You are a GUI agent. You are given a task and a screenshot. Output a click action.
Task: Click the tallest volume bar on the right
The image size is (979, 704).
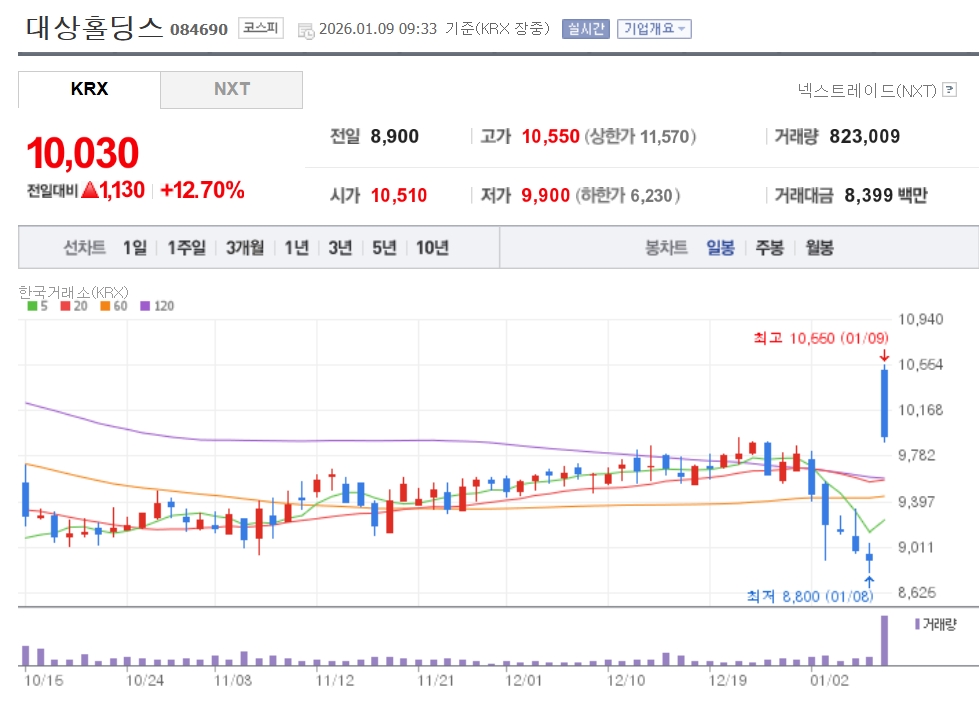pos(883,641)
